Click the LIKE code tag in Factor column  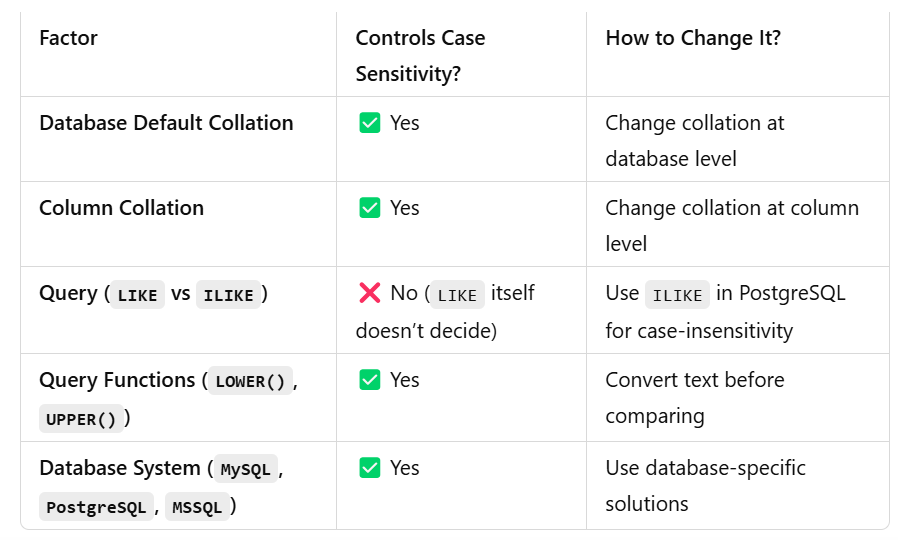point(137,295)
